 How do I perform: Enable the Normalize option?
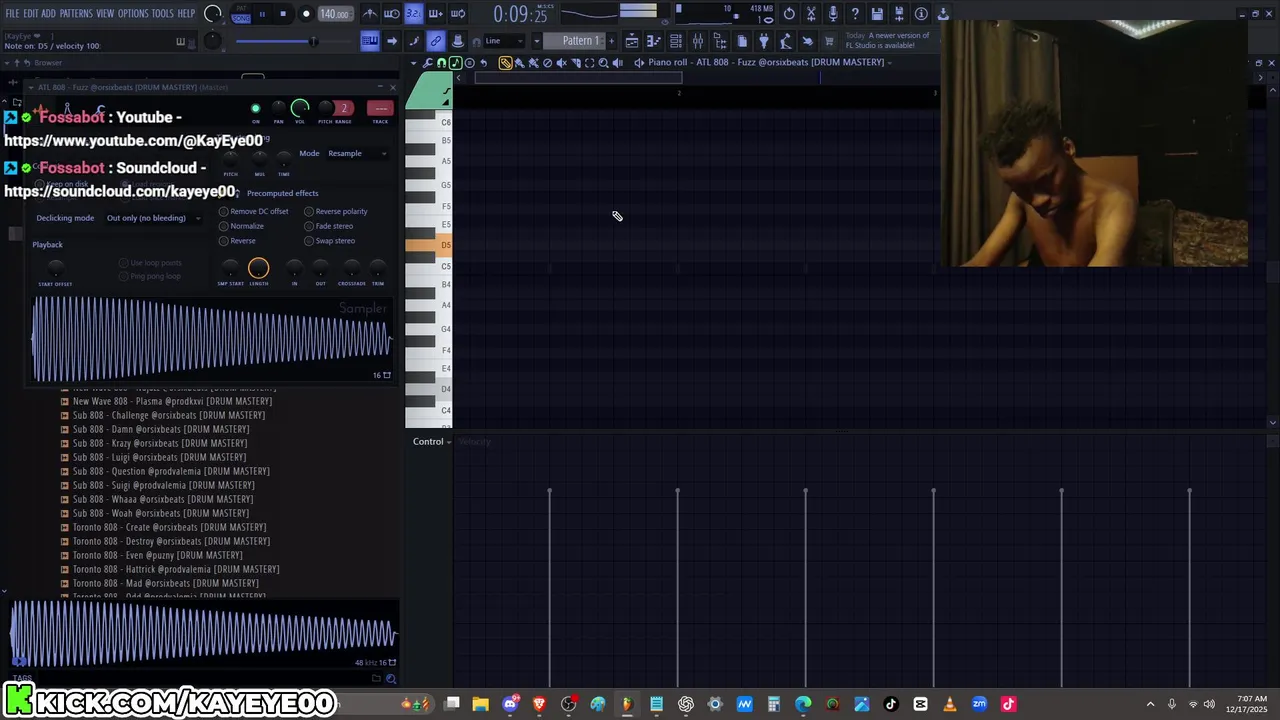click(241, 226)
